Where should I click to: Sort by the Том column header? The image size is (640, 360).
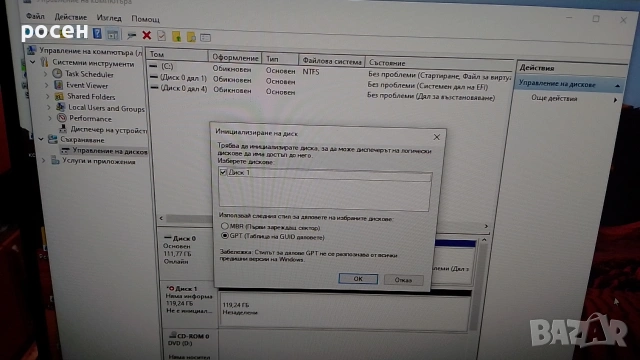point(177,54)
